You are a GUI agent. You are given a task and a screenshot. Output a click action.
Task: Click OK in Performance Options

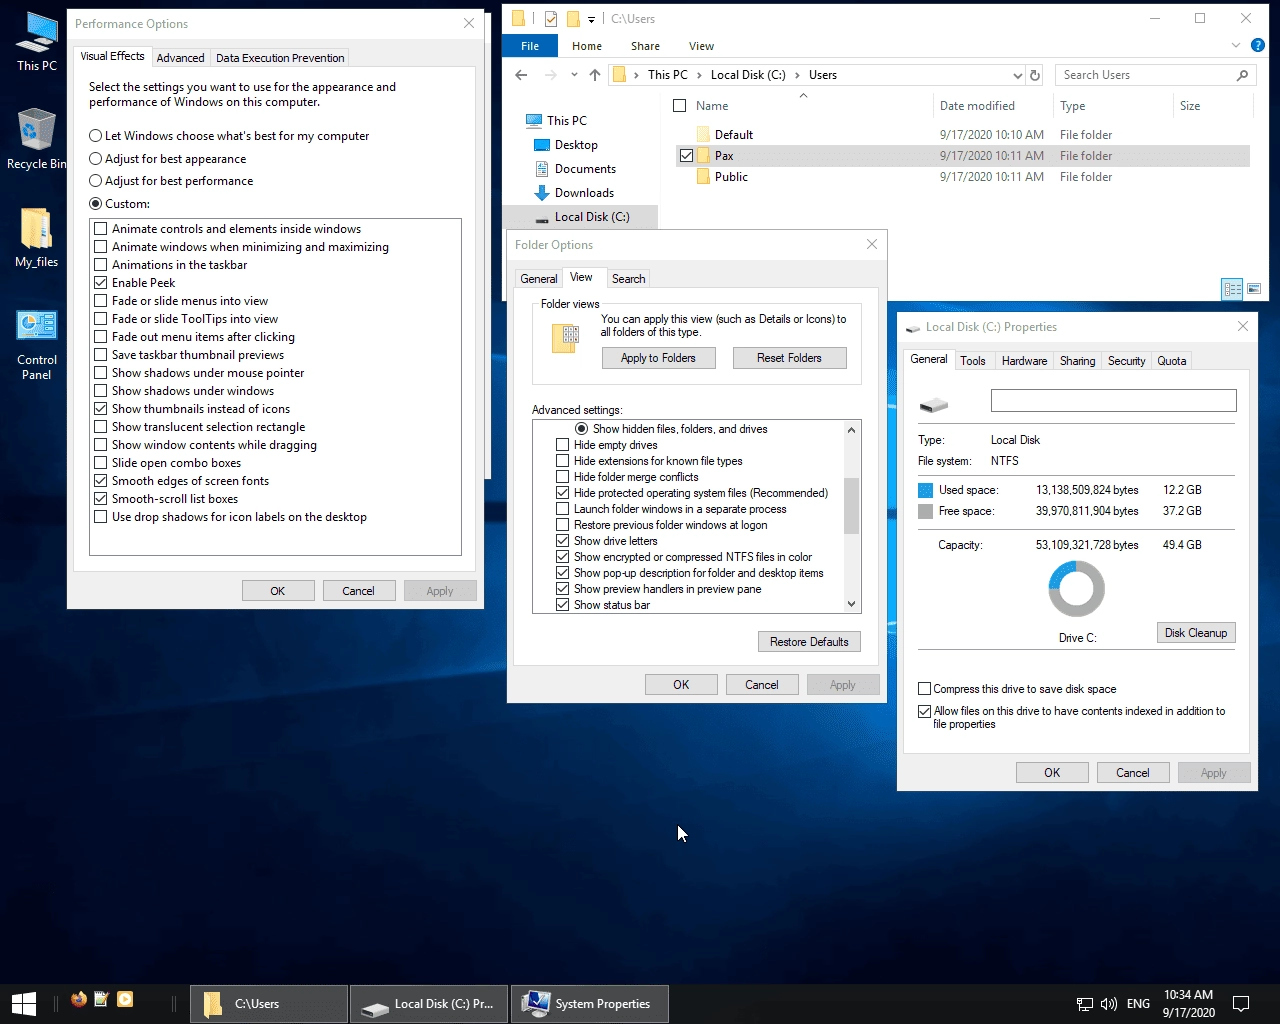point(278,591)
